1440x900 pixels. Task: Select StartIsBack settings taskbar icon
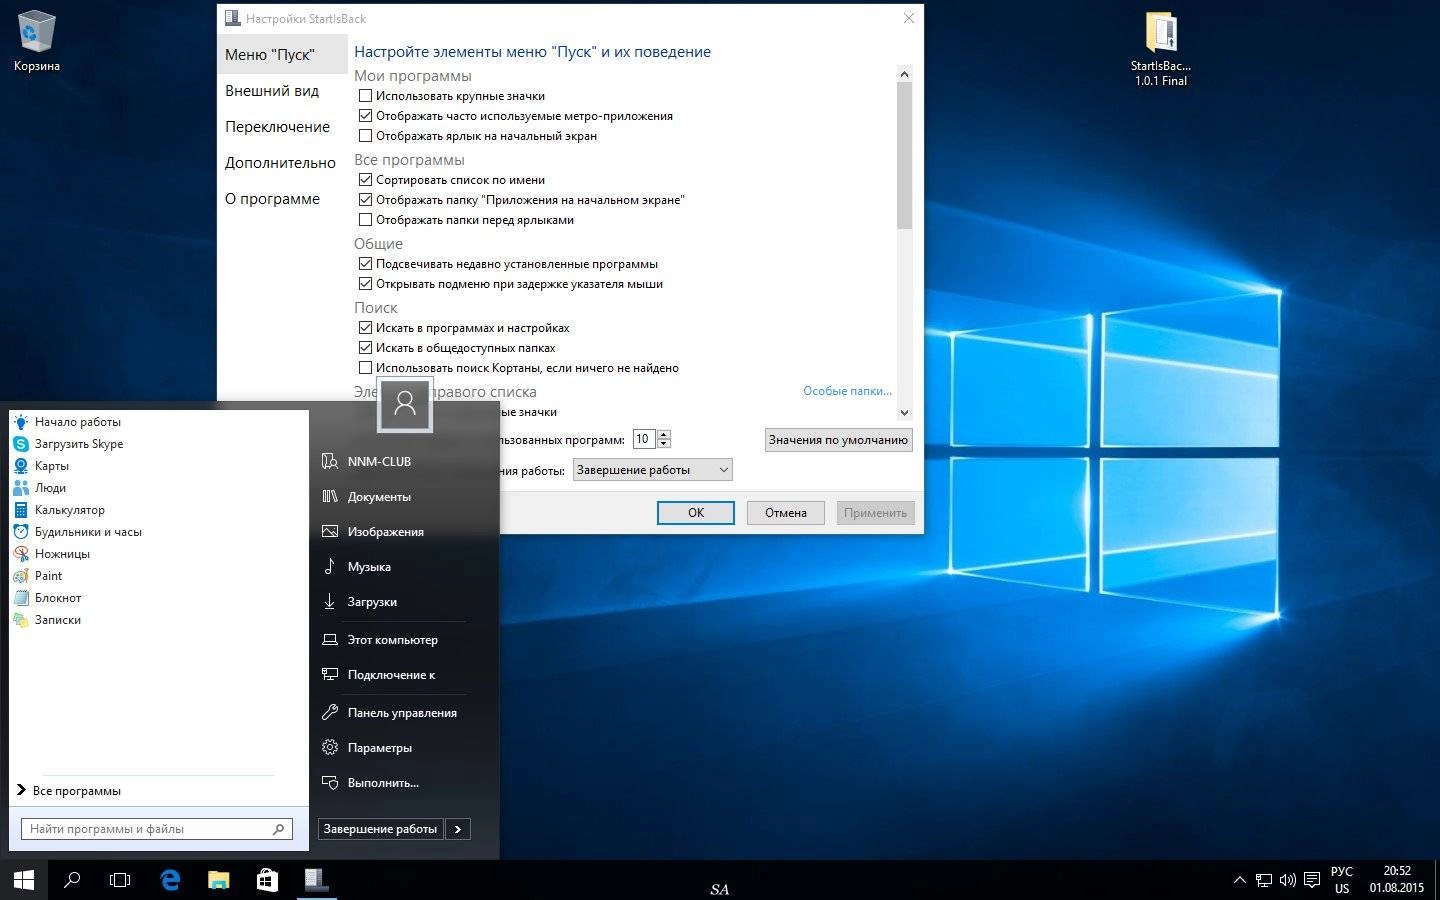click(x=316, y=880)
